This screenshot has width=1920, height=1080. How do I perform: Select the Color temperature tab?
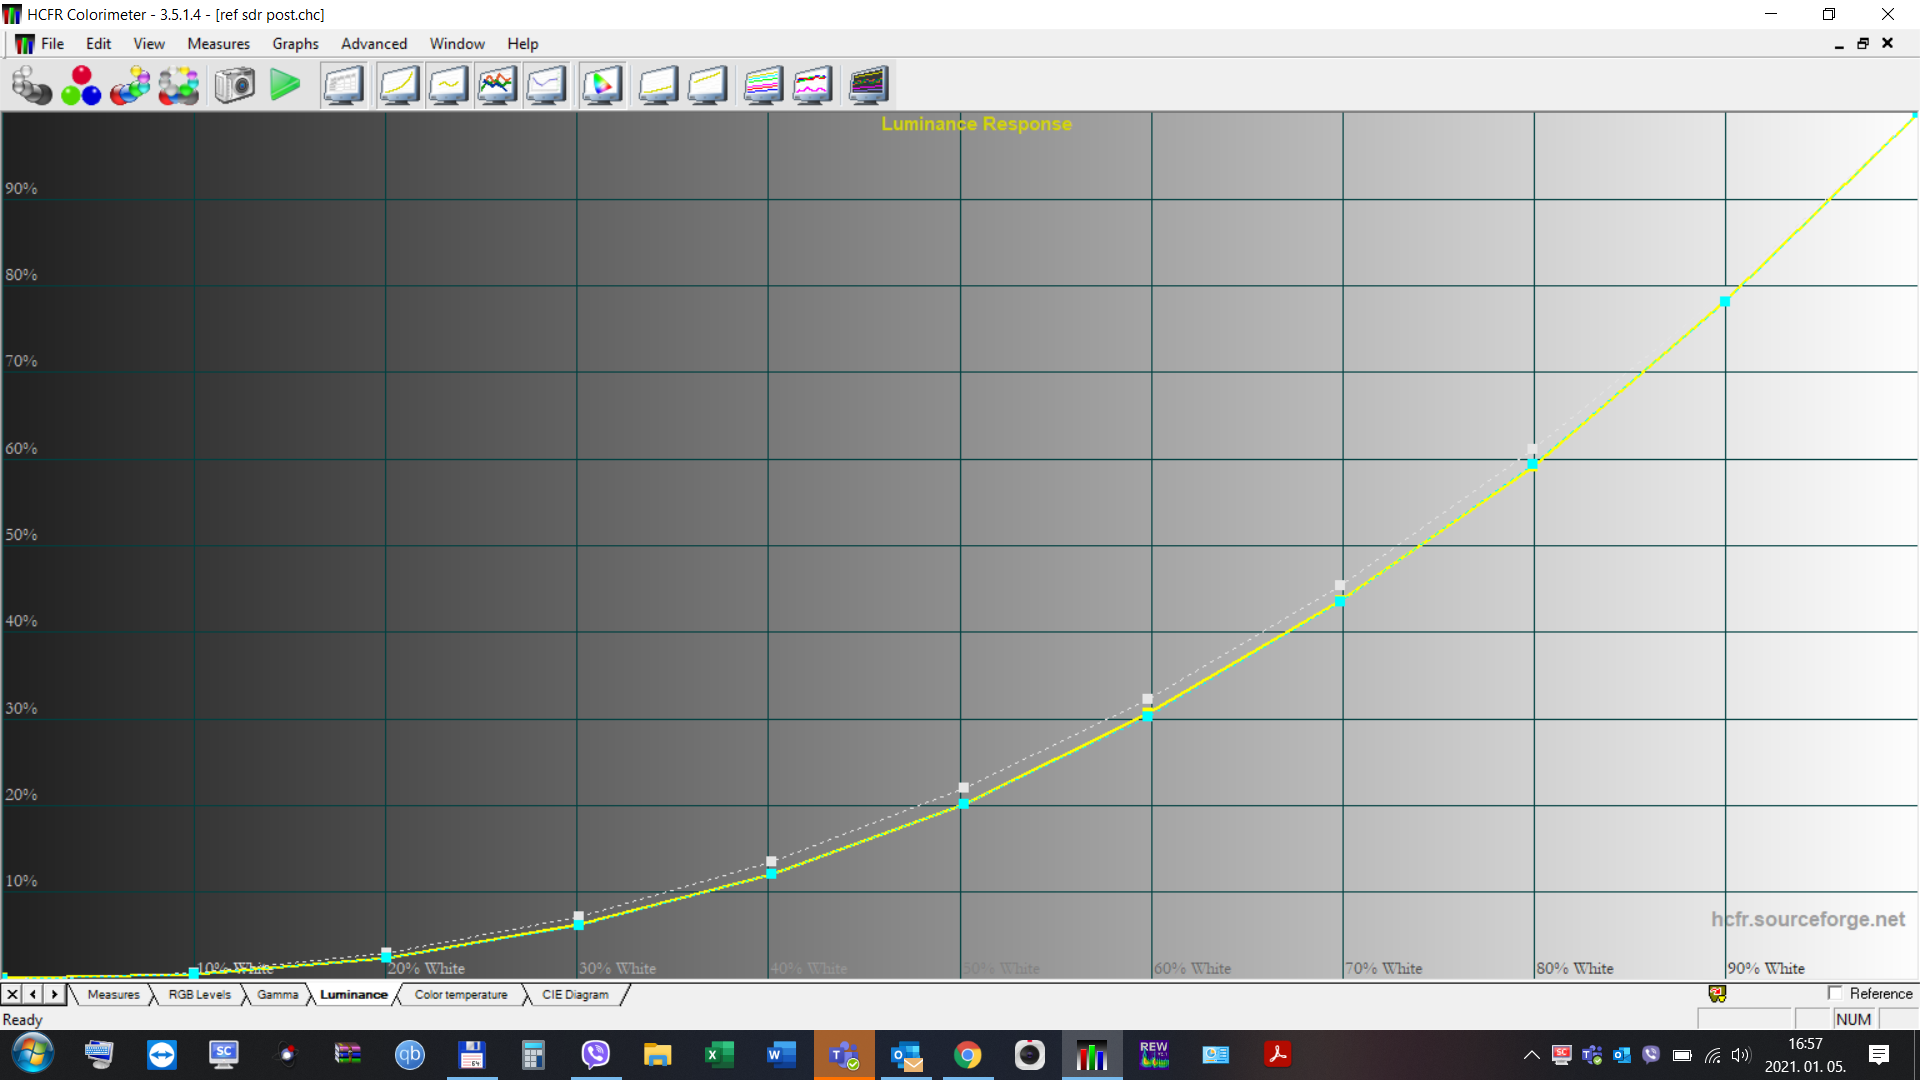click(460, 994)
